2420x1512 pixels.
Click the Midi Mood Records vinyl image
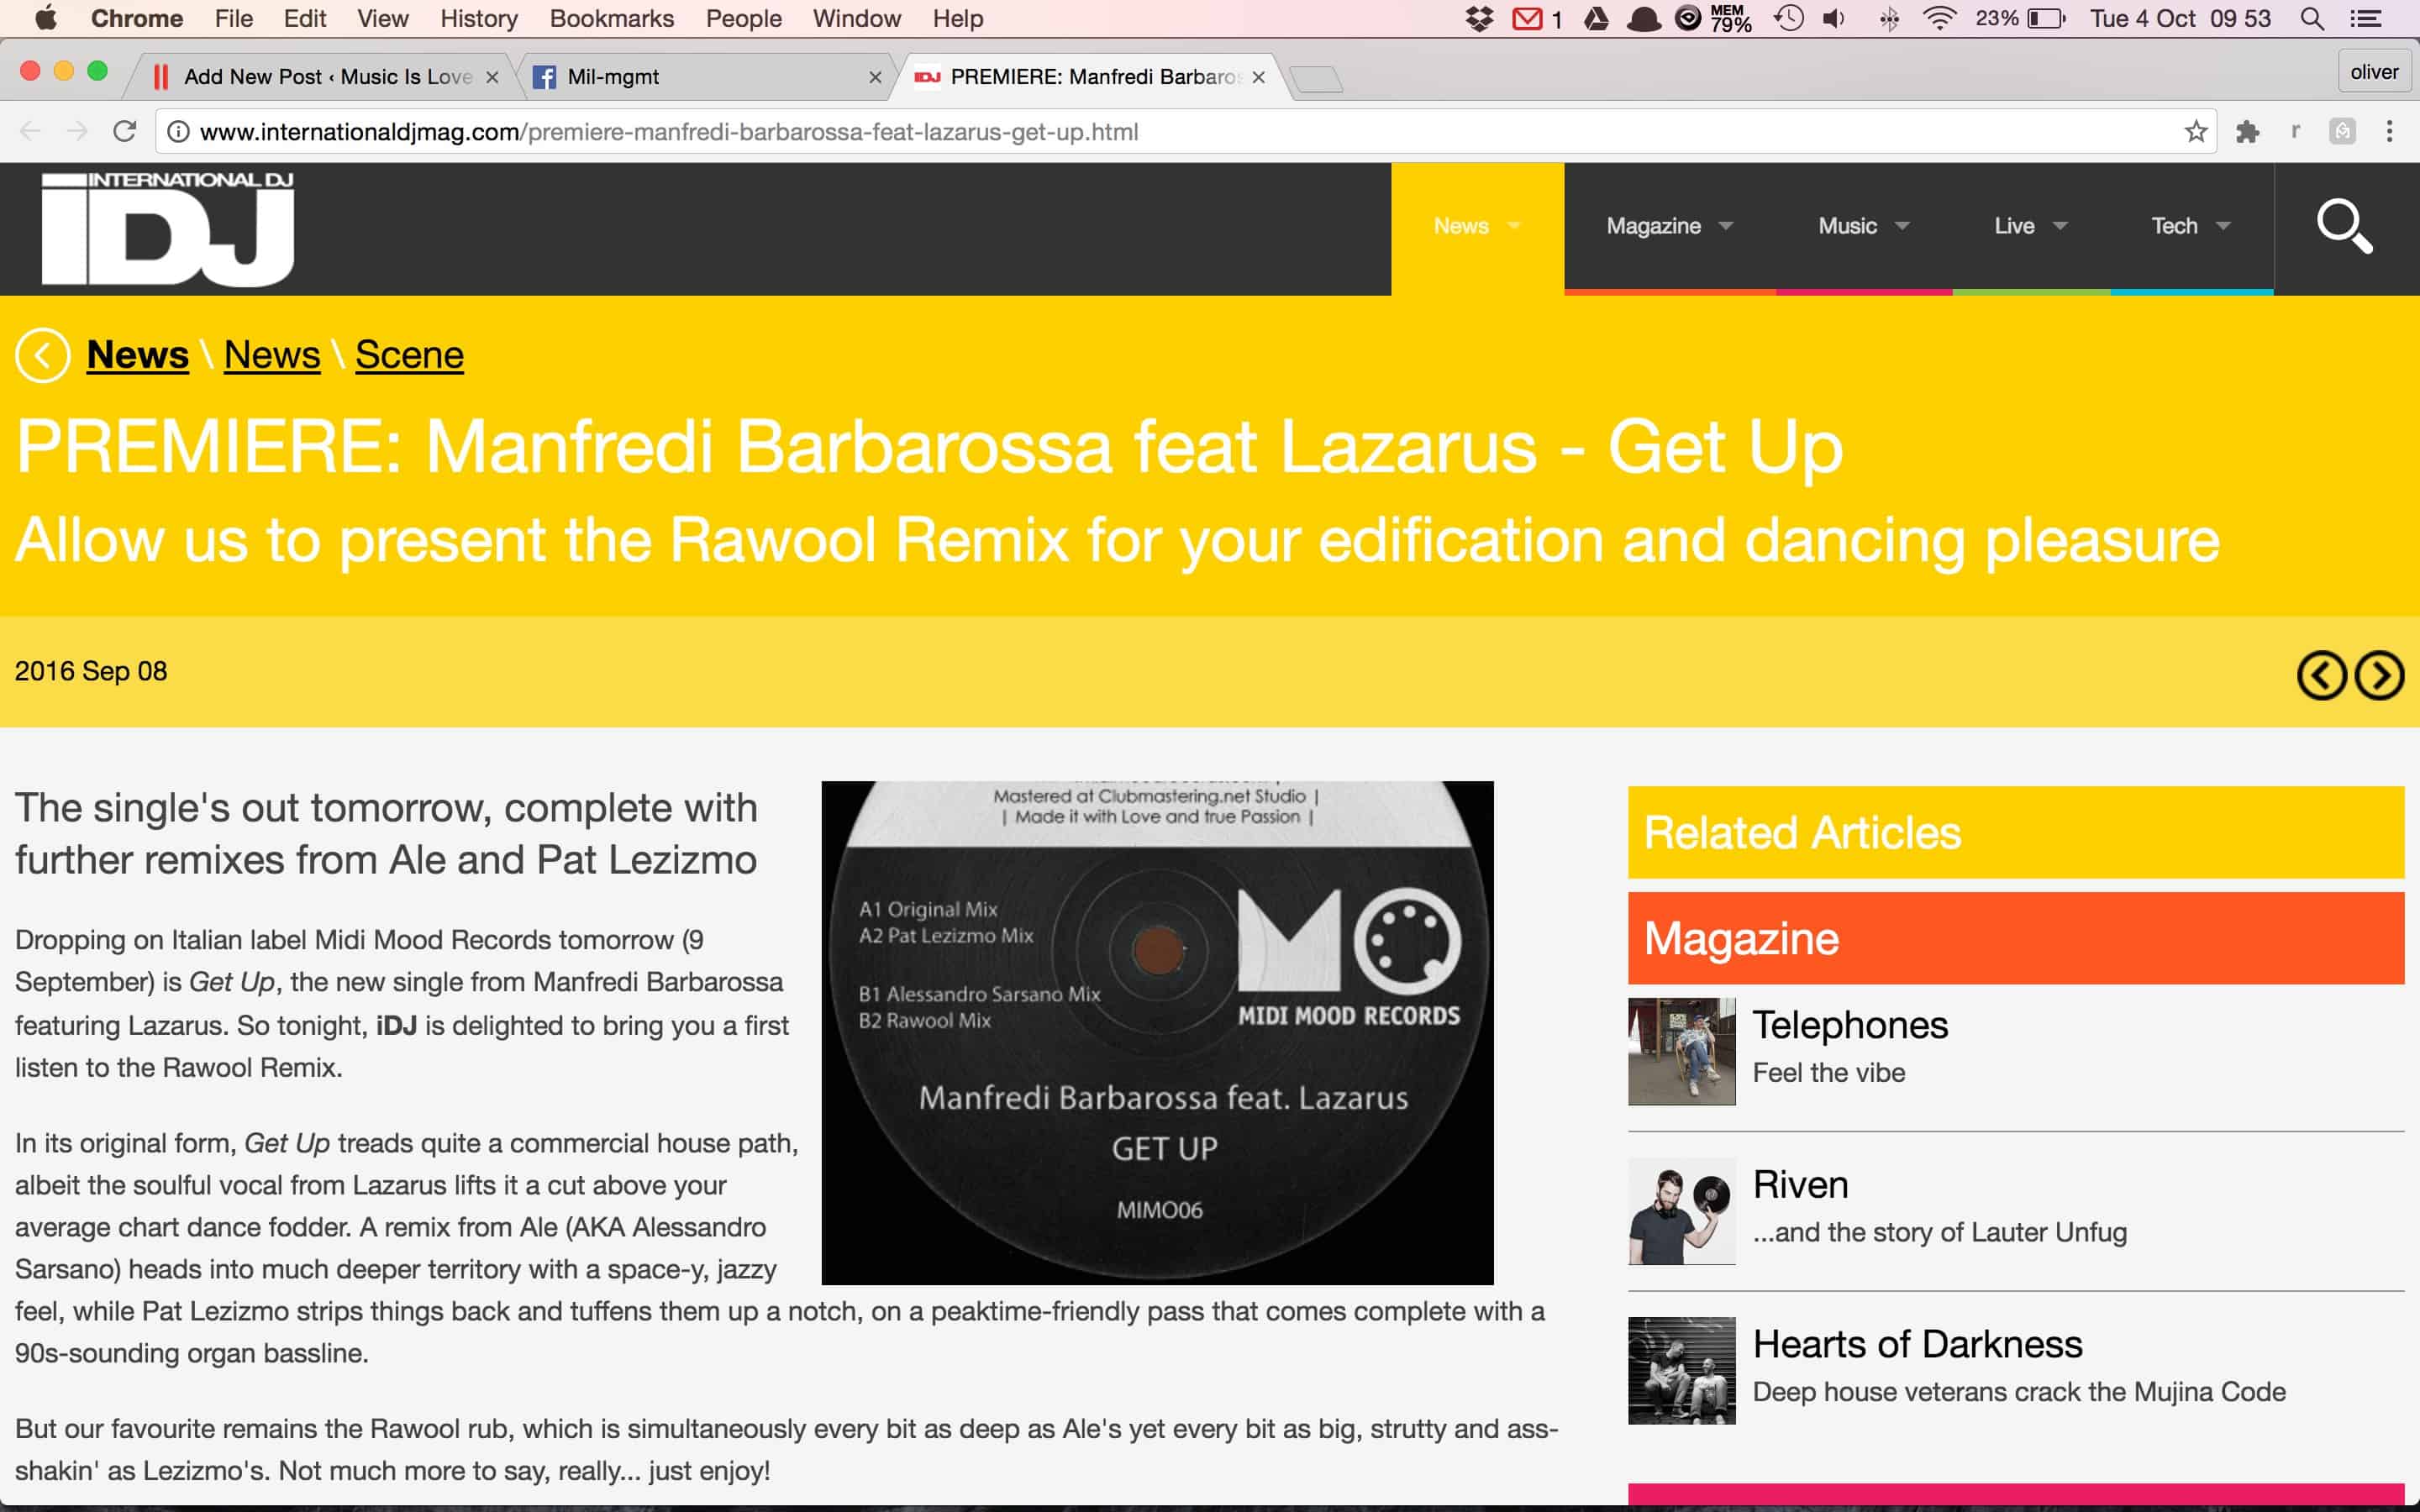[1157, 1033]
